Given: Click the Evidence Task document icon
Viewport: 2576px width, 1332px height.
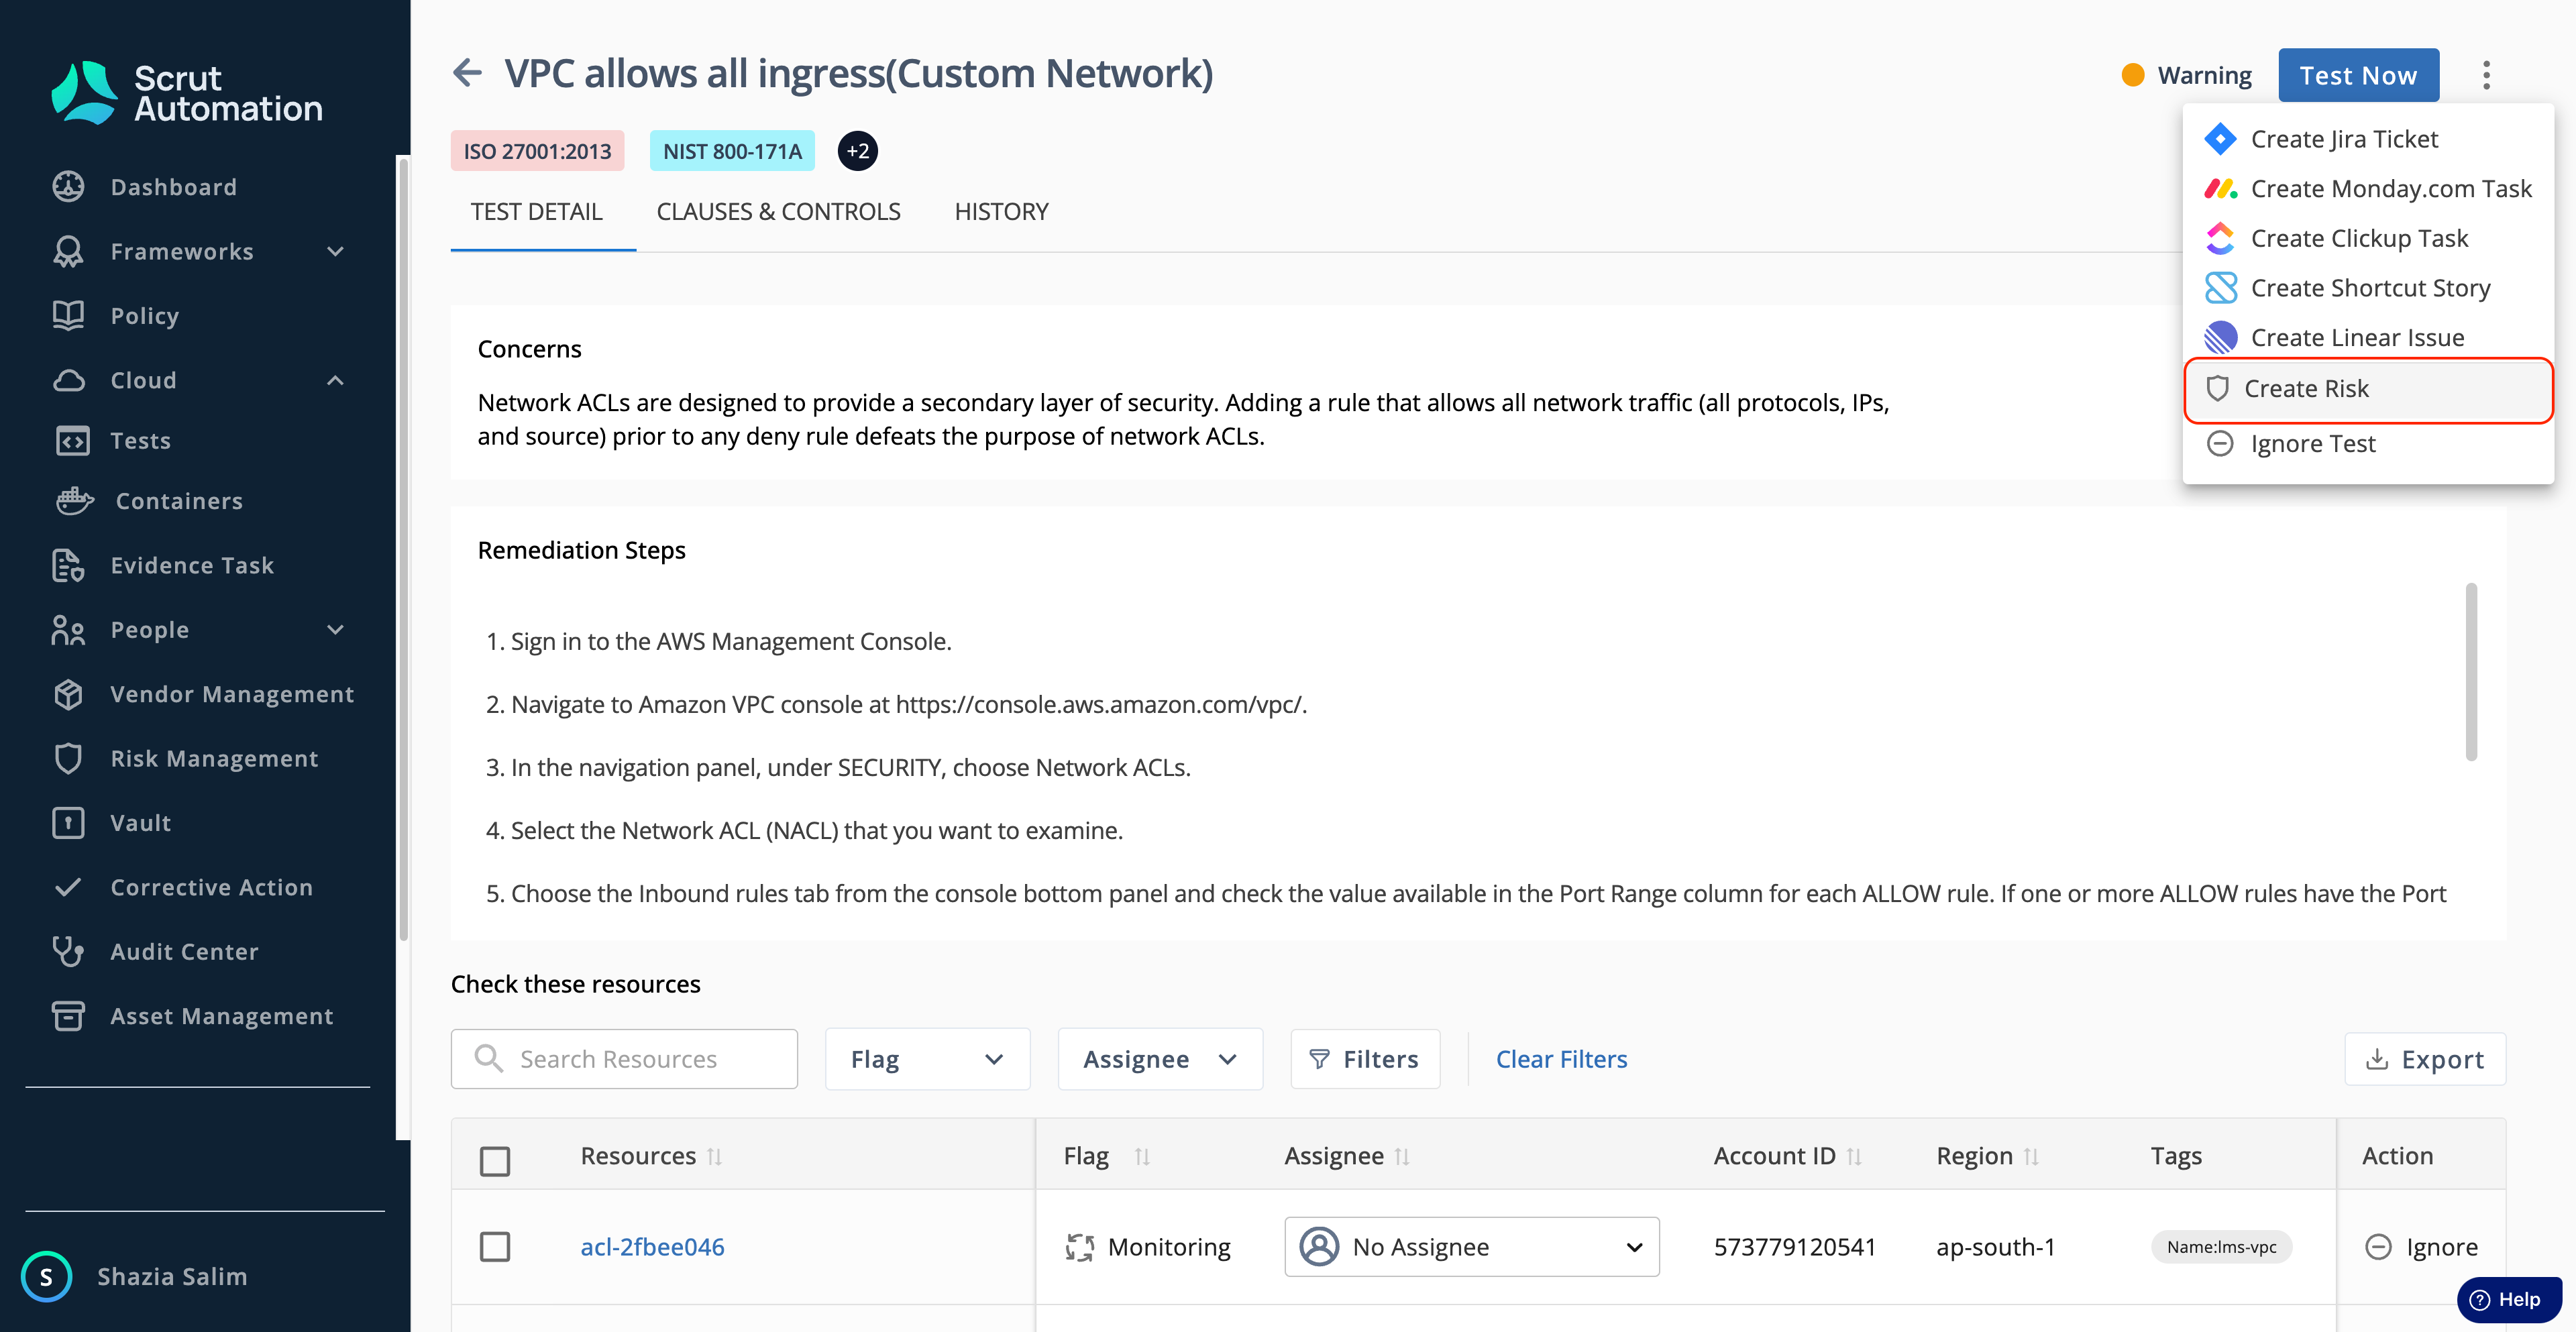Looking at the screenshot, I should (x=68, y=566).
